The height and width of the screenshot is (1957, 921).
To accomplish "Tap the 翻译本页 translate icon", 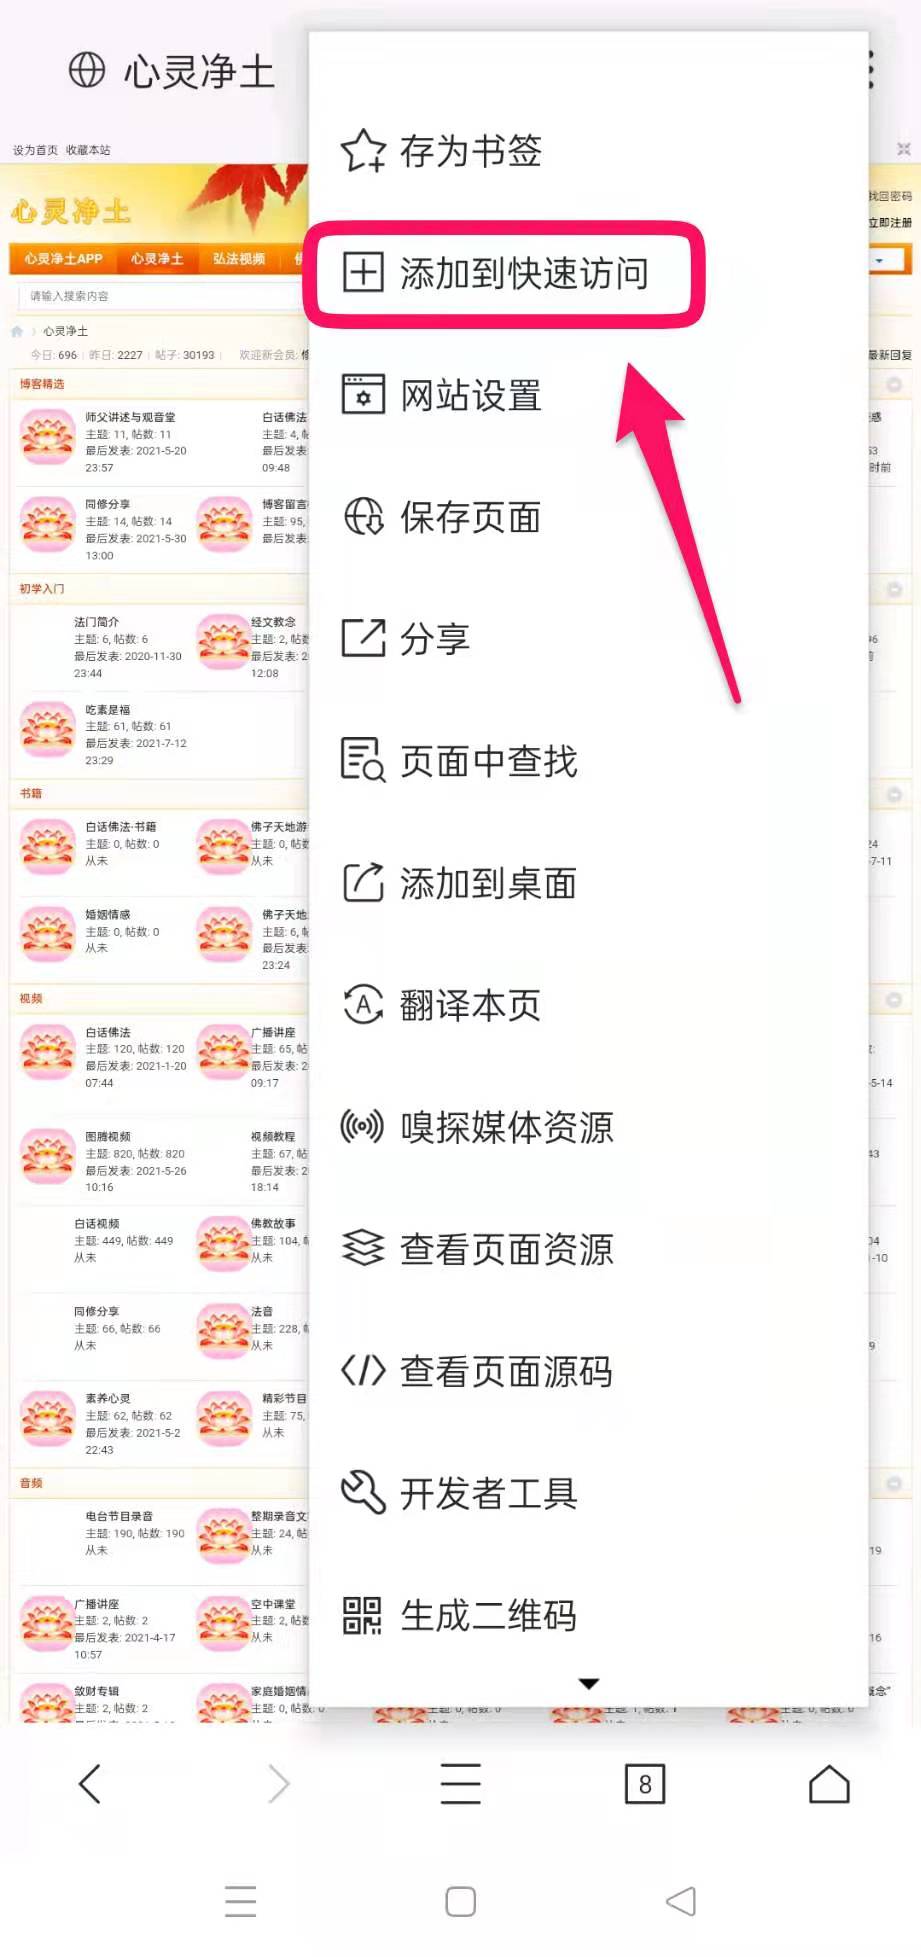I will 363,1005.
